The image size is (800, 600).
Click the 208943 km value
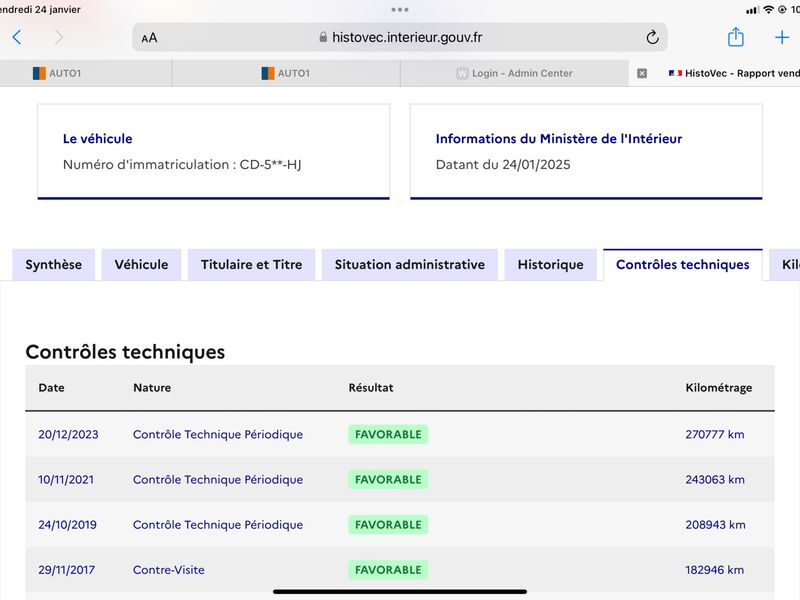tap(715, 525)
